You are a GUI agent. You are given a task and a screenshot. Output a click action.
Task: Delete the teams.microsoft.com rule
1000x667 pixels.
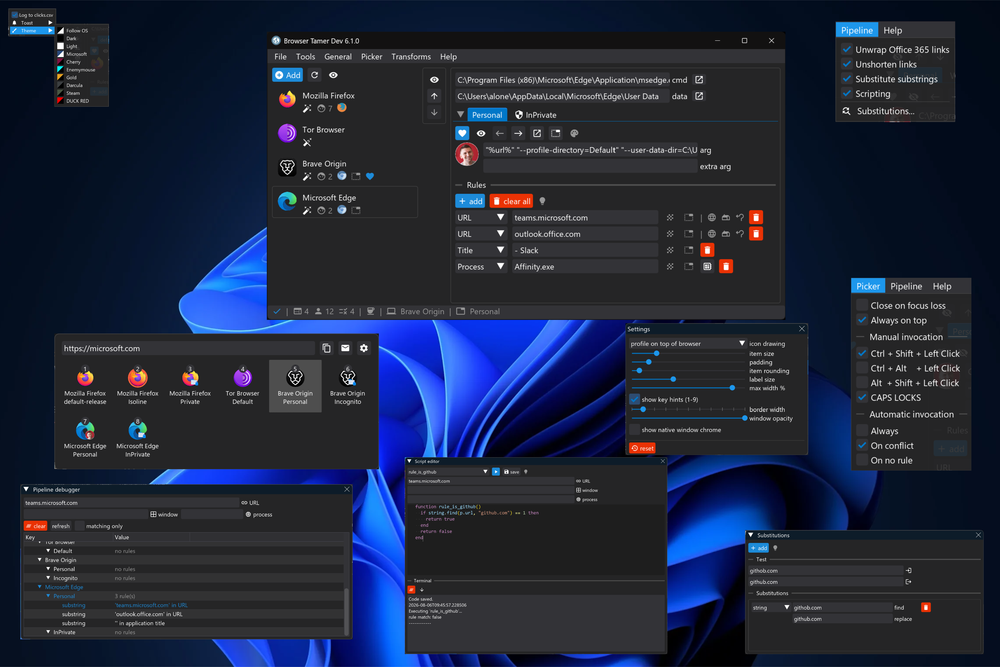(756, 217)
